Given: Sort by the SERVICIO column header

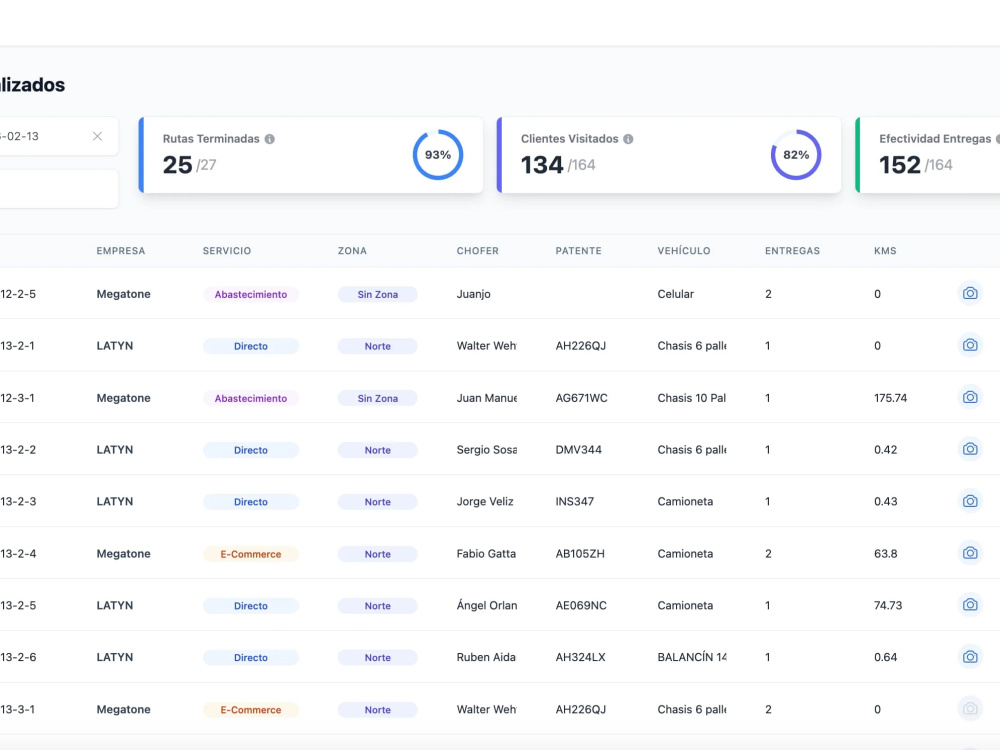Looking at the screenshot, I should pyautogui.click(x=226, y=251).
